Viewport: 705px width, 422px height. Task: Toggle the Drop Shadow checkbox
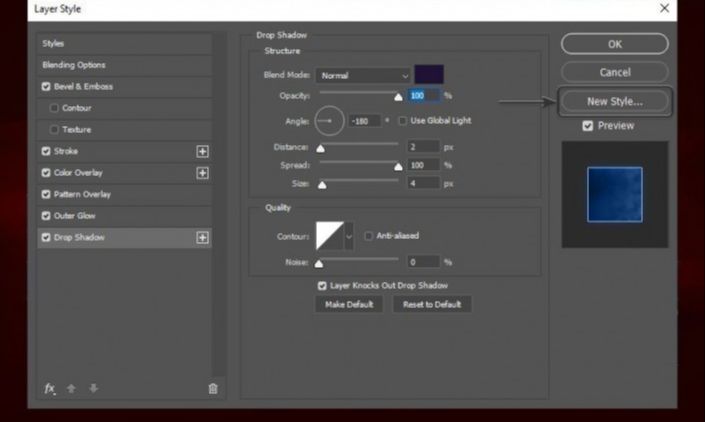pos(46,237)
